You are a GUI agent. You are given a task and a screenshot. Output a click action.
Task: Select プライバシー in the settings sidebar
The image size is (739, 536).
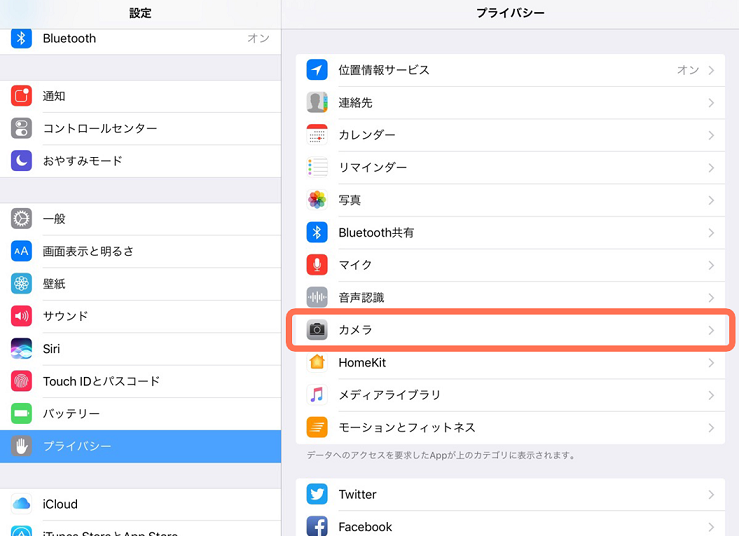(x=140, y=446)
